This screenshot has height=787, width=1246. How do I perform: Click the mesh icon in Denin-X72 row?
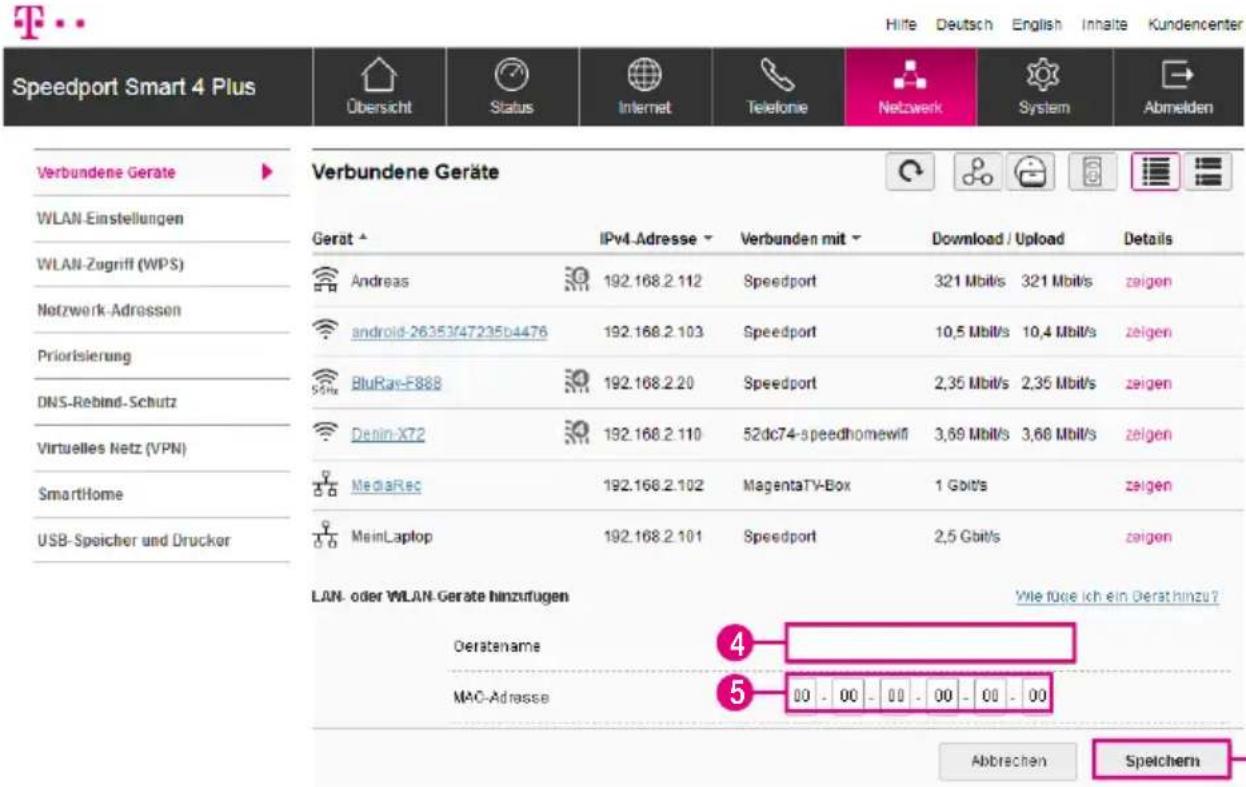coord(576,434)
